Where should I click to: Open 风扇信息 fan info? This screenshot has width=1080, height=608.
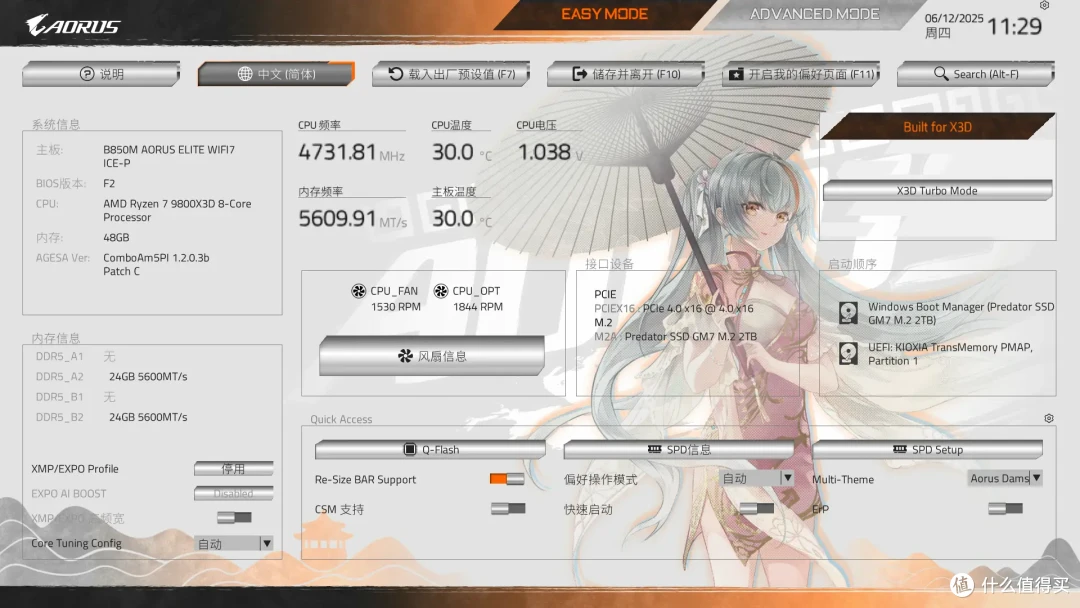pos(432,356)
